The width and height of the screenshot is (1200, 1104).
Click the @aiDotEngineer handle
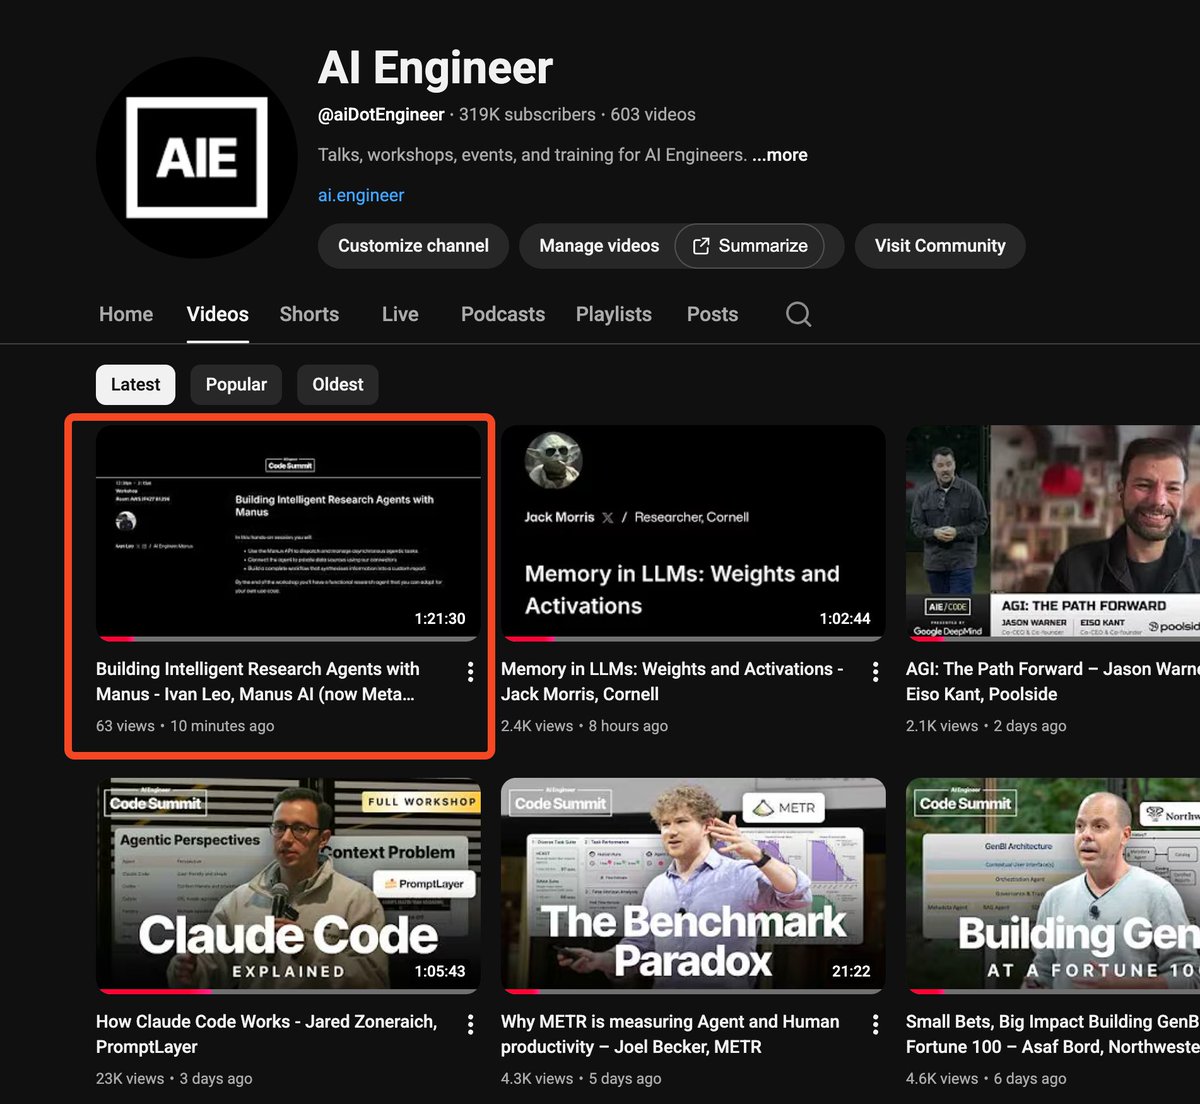click(381, 115)
